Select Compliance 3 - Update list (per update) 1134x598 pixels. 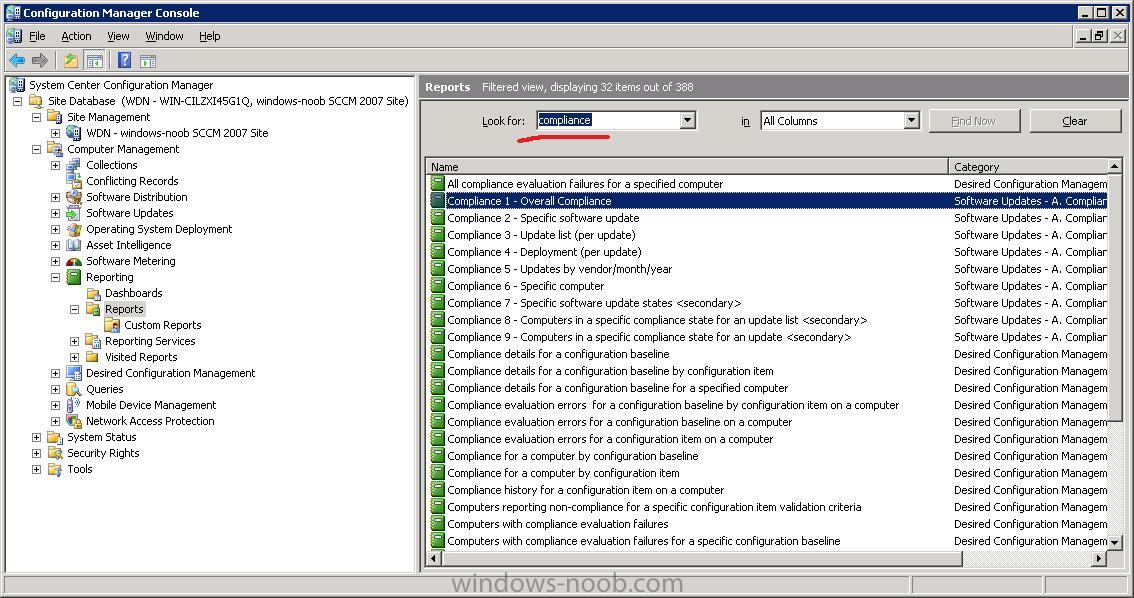542,235
